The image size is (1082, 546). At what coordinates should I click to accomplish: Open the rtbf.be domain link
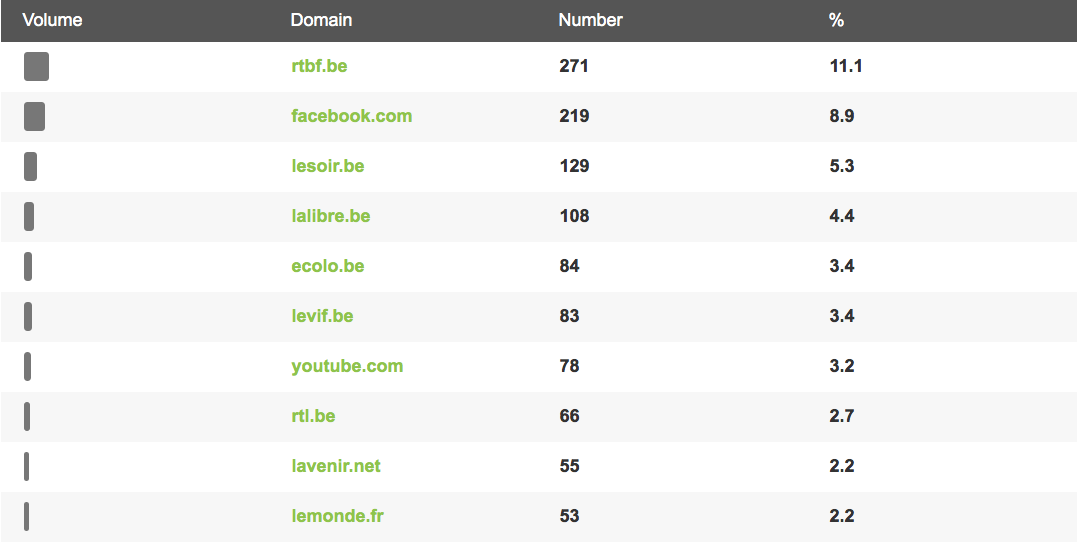[x=319, y=66]
